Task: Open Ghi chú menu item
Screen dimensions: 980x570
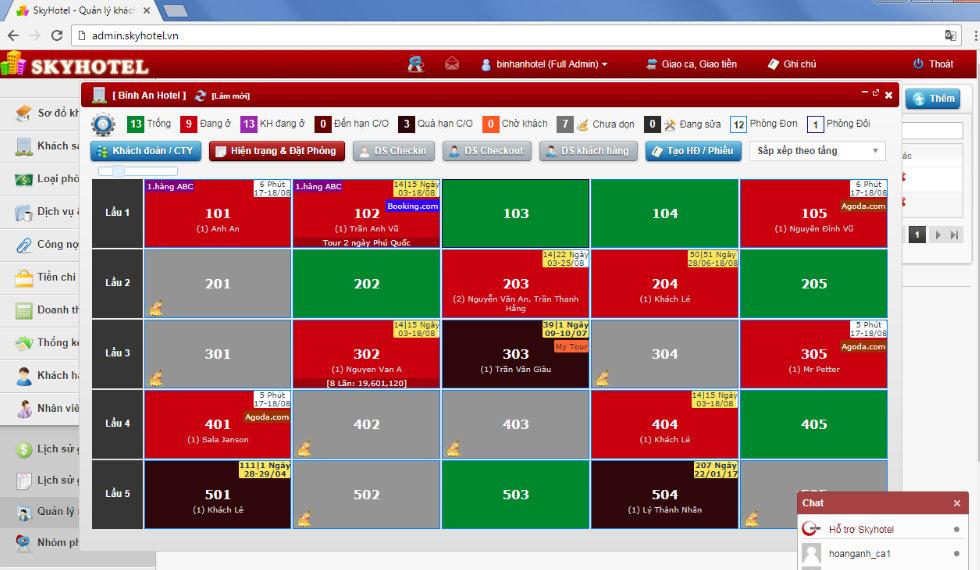Action: click(792, 64)
